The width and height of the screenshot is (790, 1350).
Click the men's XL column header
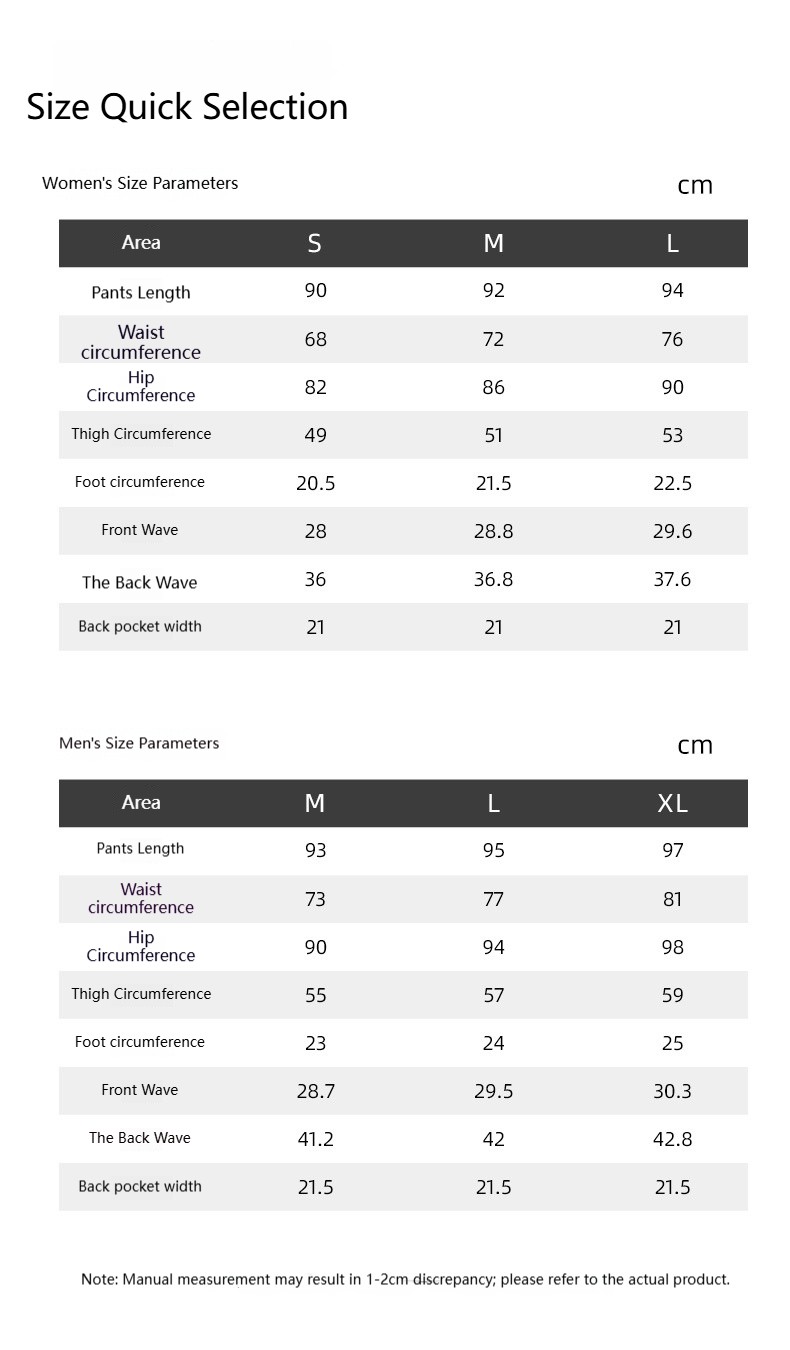(673, 803)
